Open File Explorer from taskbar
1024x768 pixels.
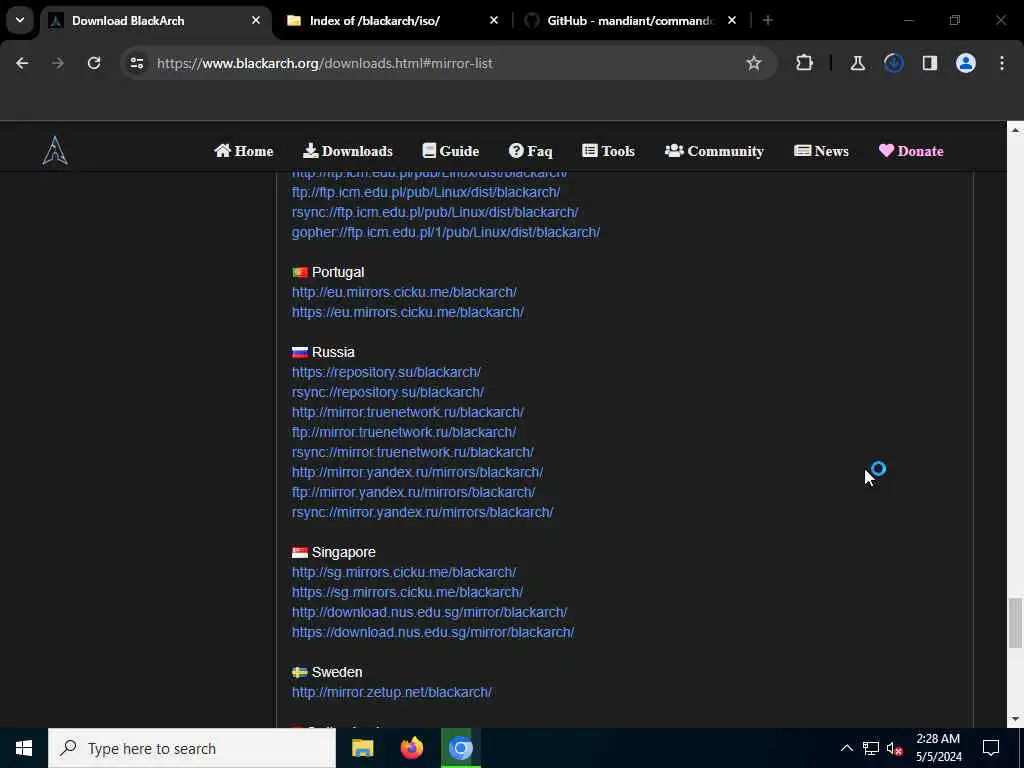(362, 748)
